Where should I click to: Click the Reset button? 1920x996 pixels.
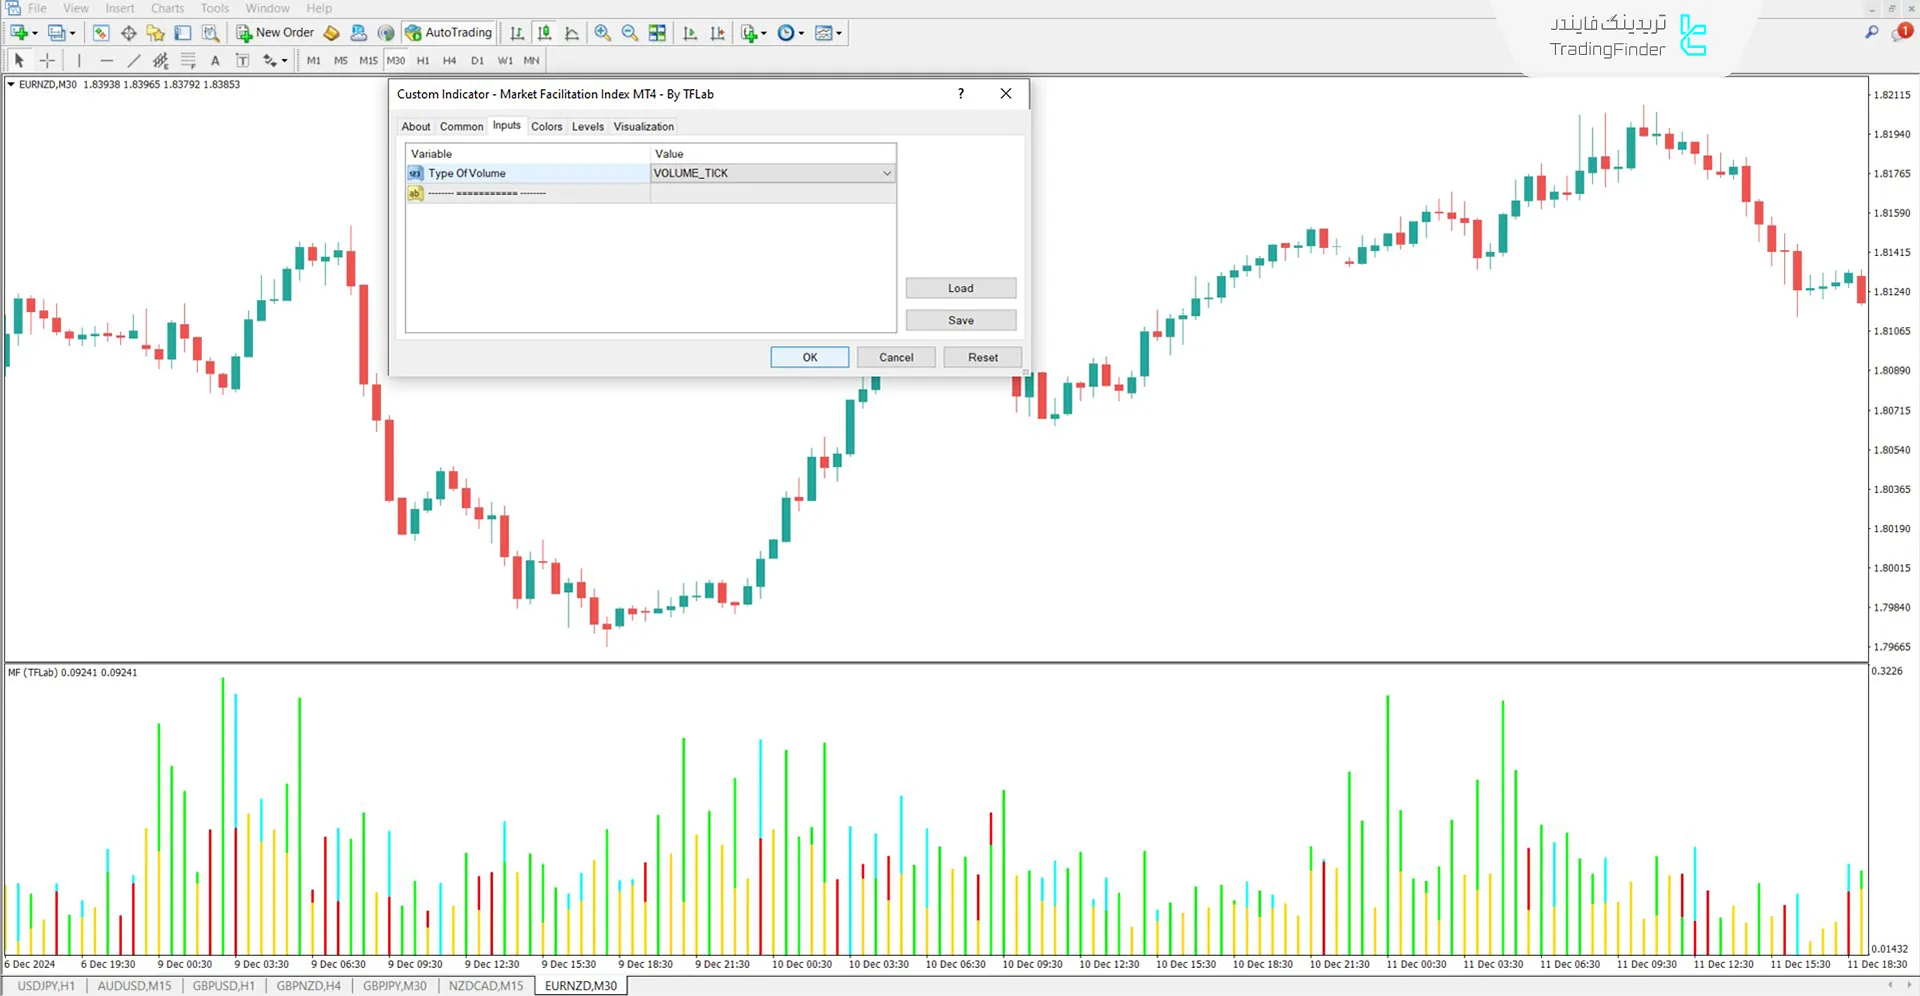click(982, 358)
